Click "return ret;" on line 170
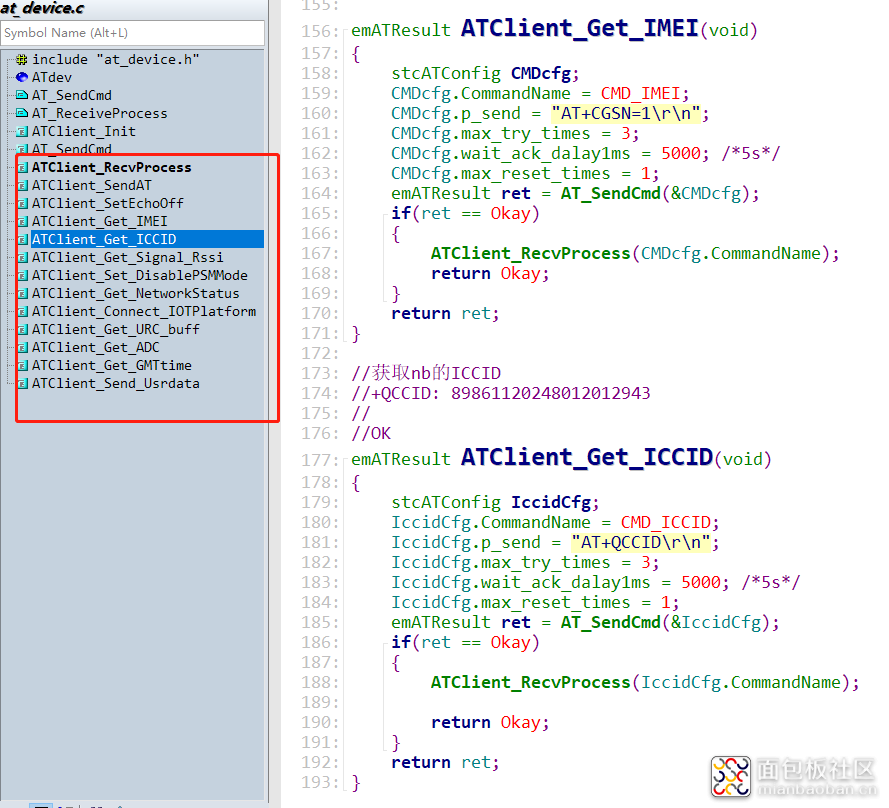Screen dimensions: 889x808 (x=445, y=314)
